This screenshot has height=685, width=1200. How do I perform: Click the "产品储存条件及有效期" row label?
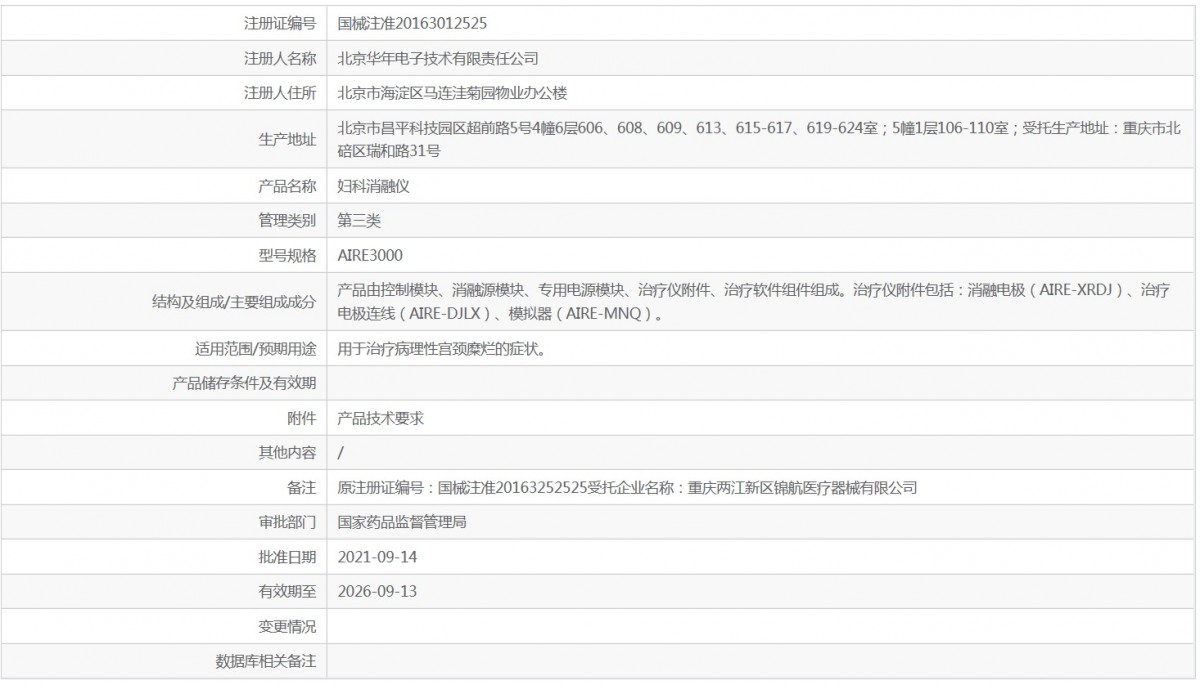click(x=245, y=383)
